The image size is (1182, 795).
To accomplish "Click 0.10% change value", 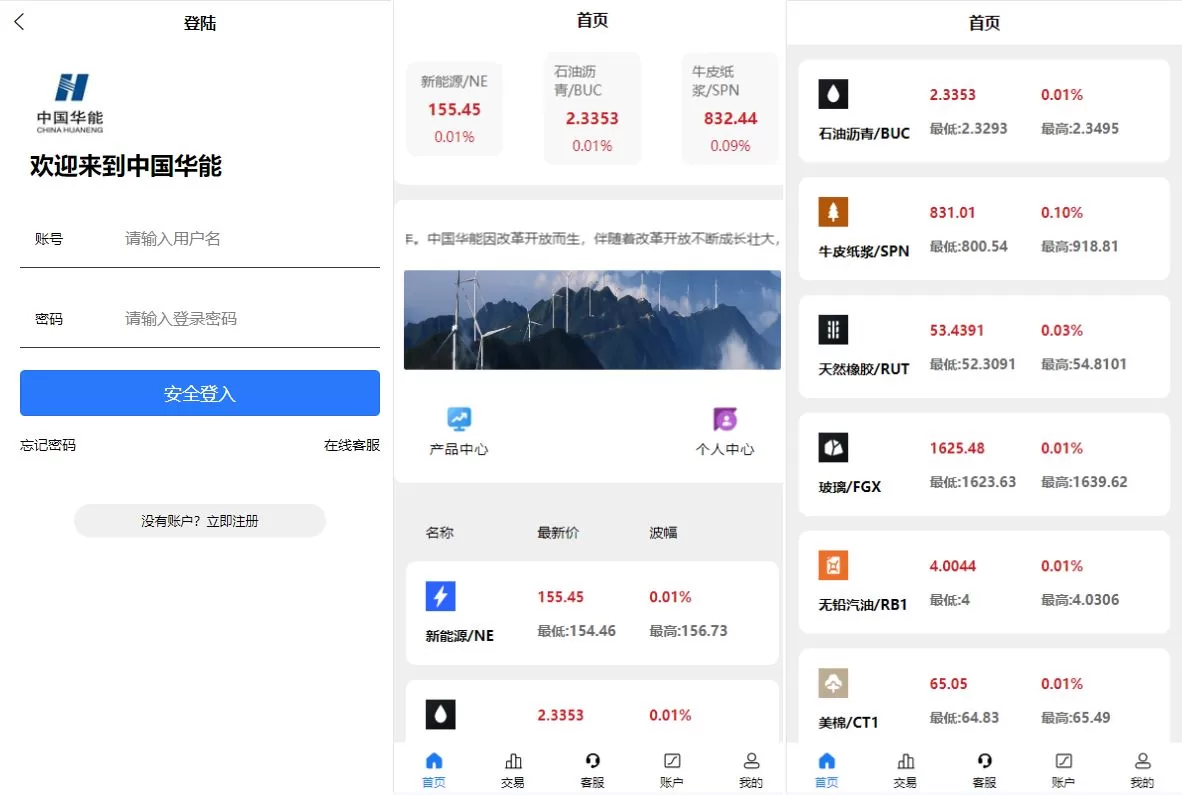I will [x=1061, y=213].
